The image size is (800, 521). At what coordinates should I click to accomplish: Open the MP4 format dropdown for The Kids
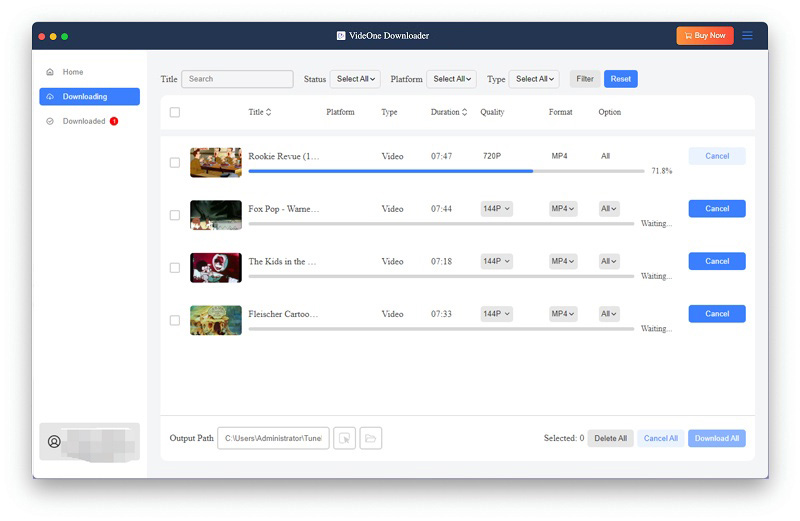coord(563,261)
